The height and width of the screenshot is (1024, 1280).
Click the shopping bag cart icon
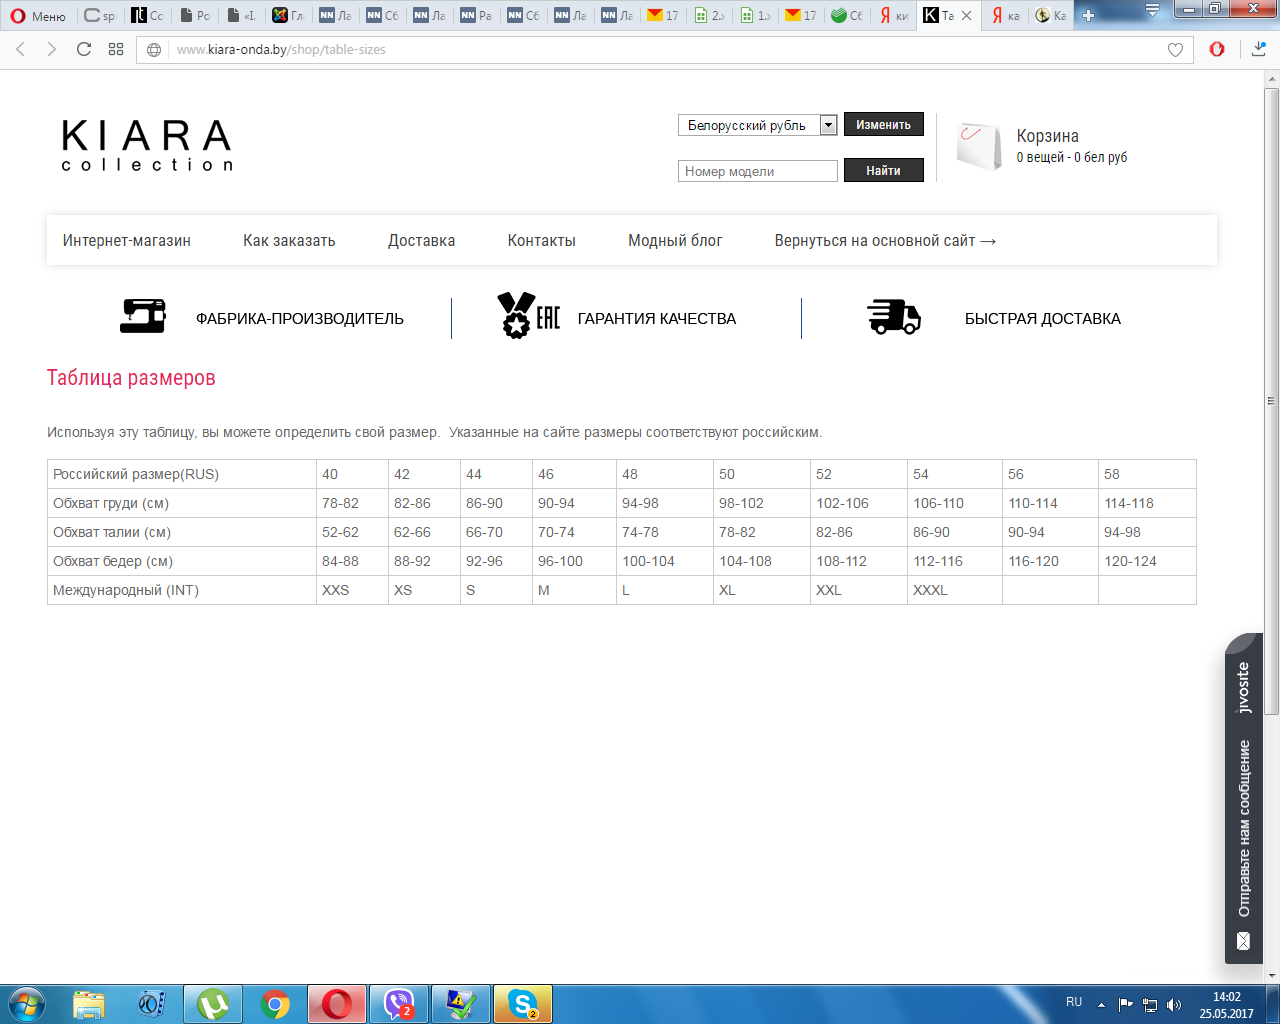coord(978,147)
